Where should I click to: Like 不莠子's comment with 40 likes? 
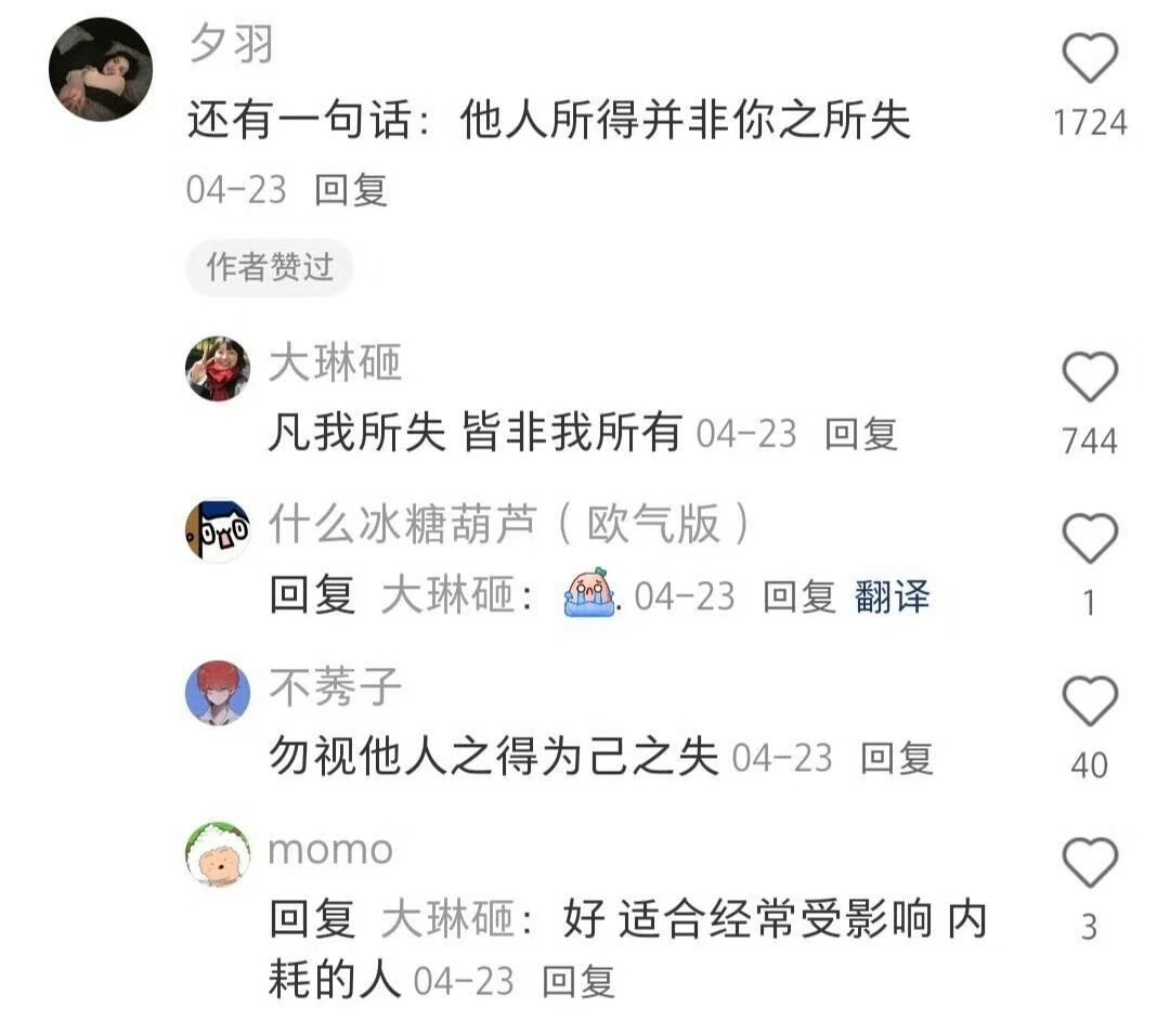(x=1089, y=701)
